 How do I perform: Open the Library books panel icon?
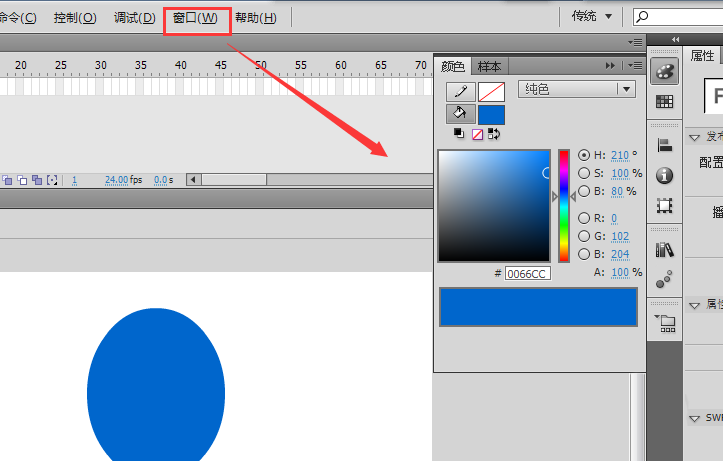[x=664, y=249]
